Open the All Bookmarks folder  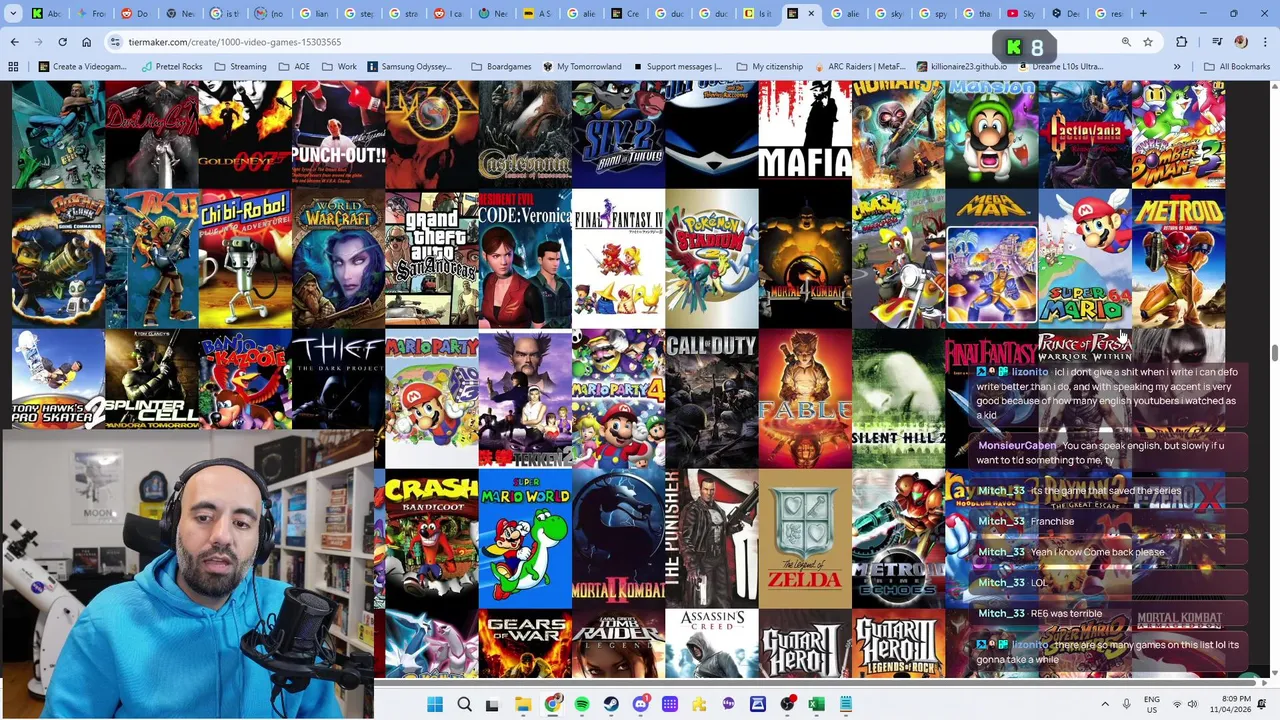pyautogui.click(x=1237, y=67)
